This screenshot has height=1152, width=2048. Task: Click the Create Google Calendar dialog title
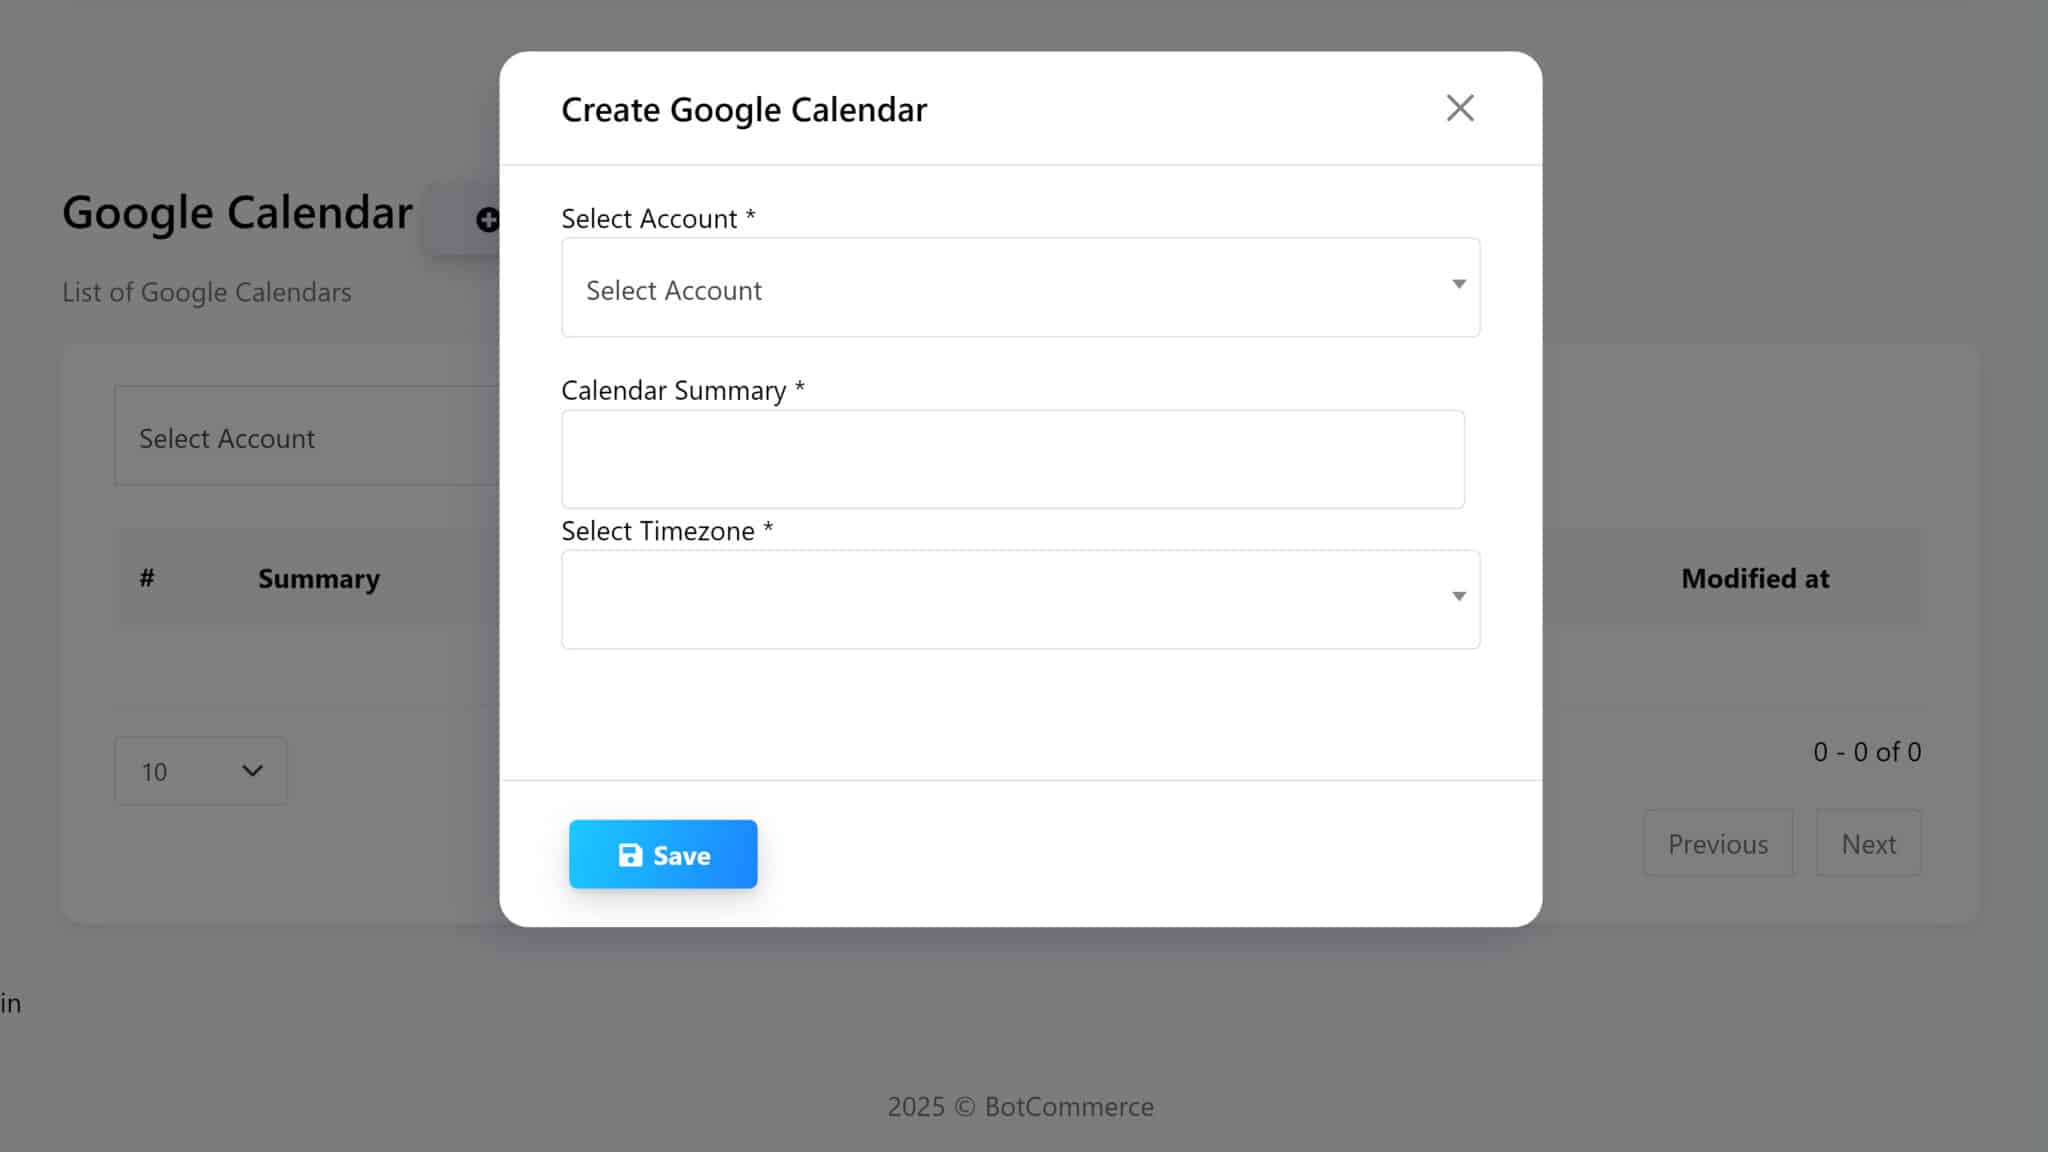tap(744, 110)
